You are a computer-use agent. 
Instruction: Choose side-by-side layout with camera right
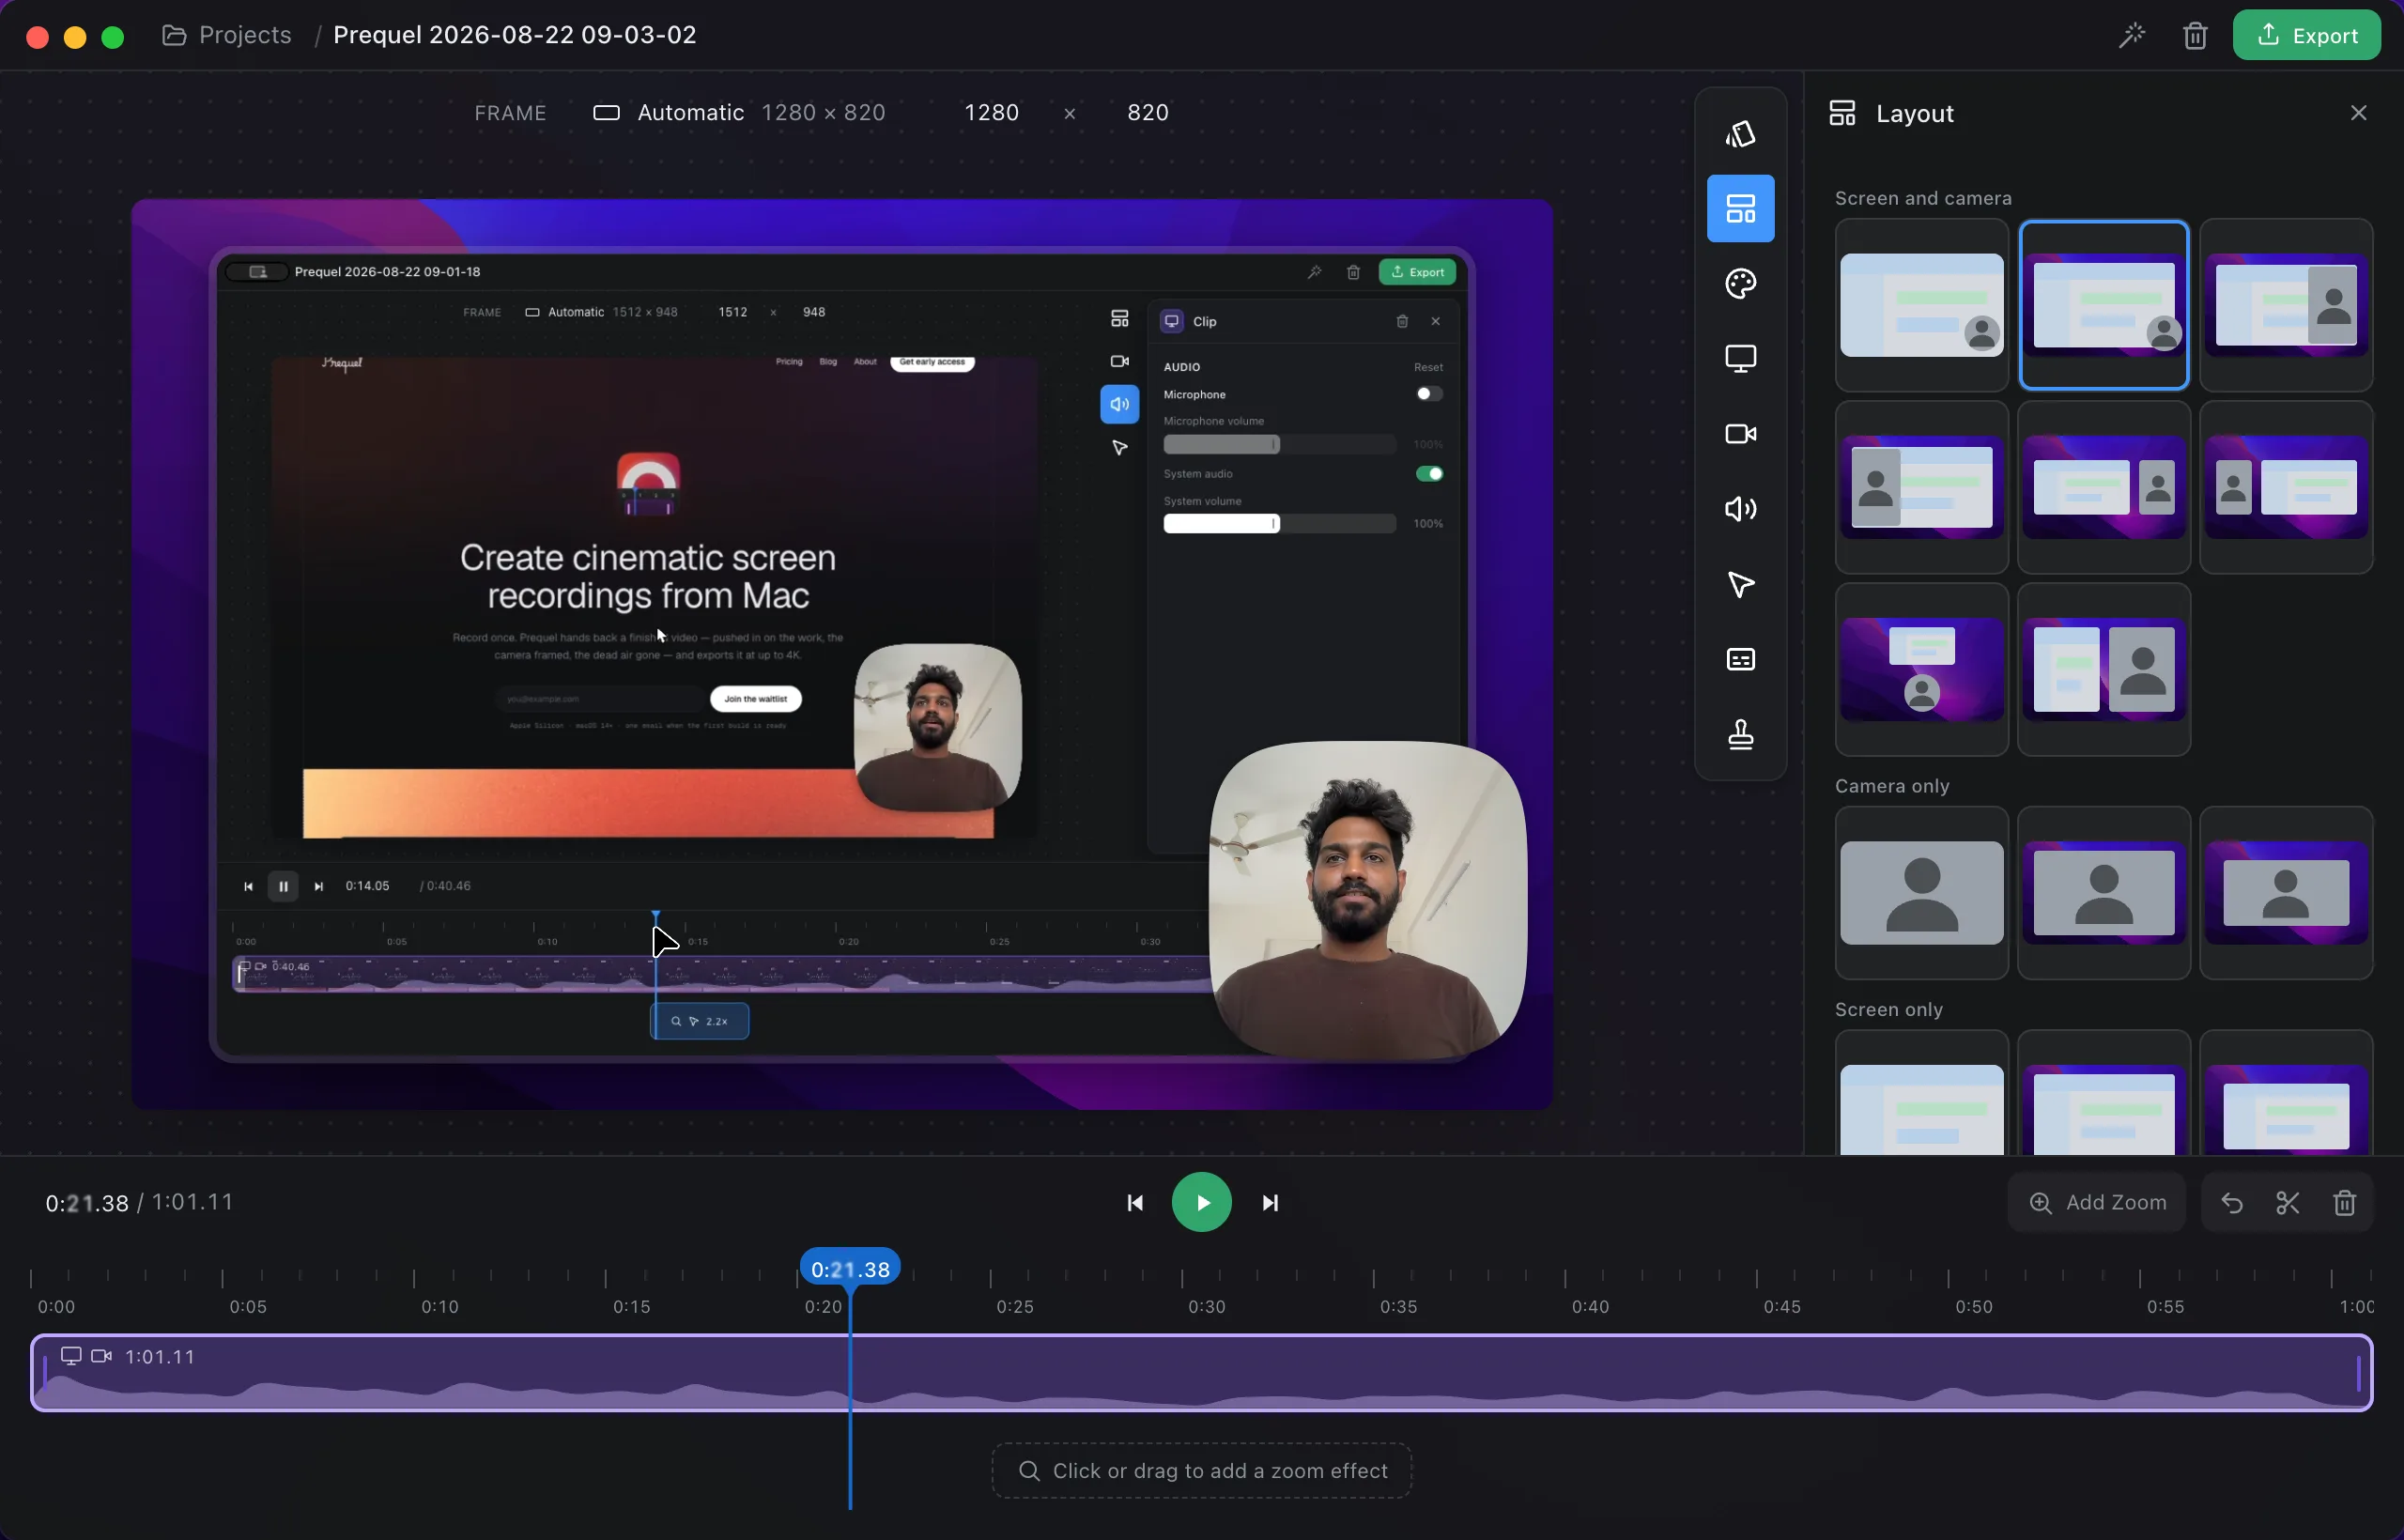2103,488
